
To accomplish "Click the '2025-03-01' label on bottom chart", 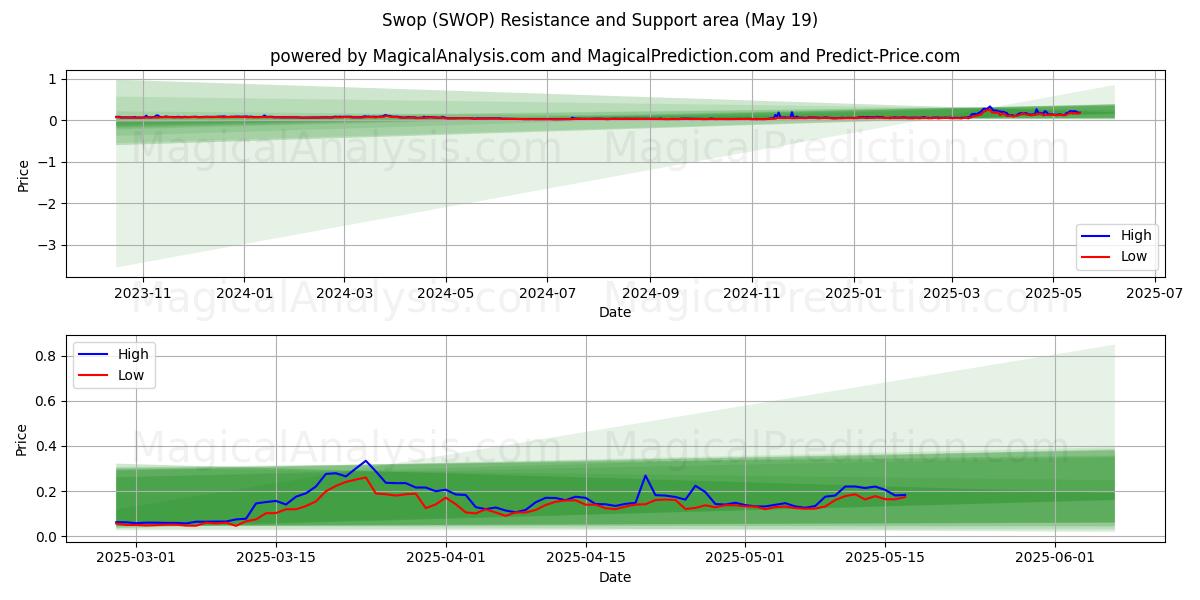I will tap(136, 558).
